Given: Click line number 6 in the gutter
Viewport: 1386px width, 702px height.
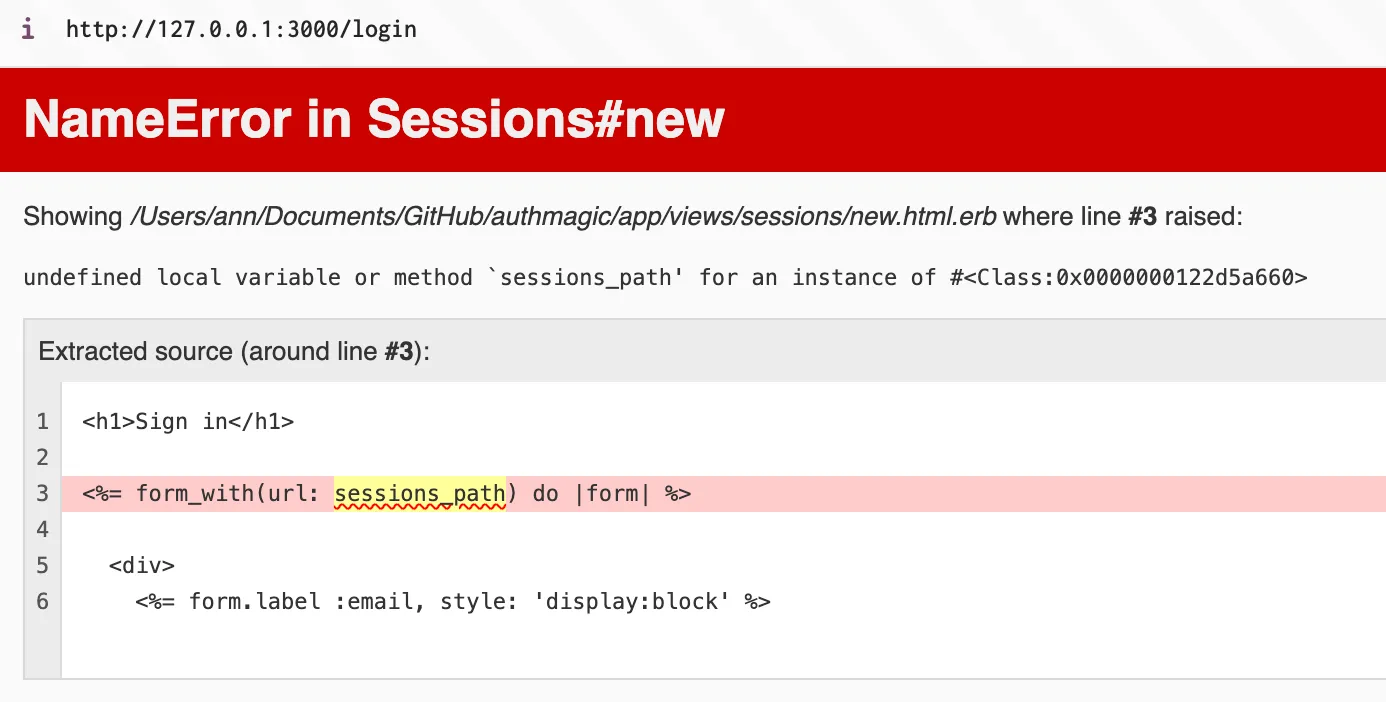Looking at the screenshot, I should tap(42, 601).
